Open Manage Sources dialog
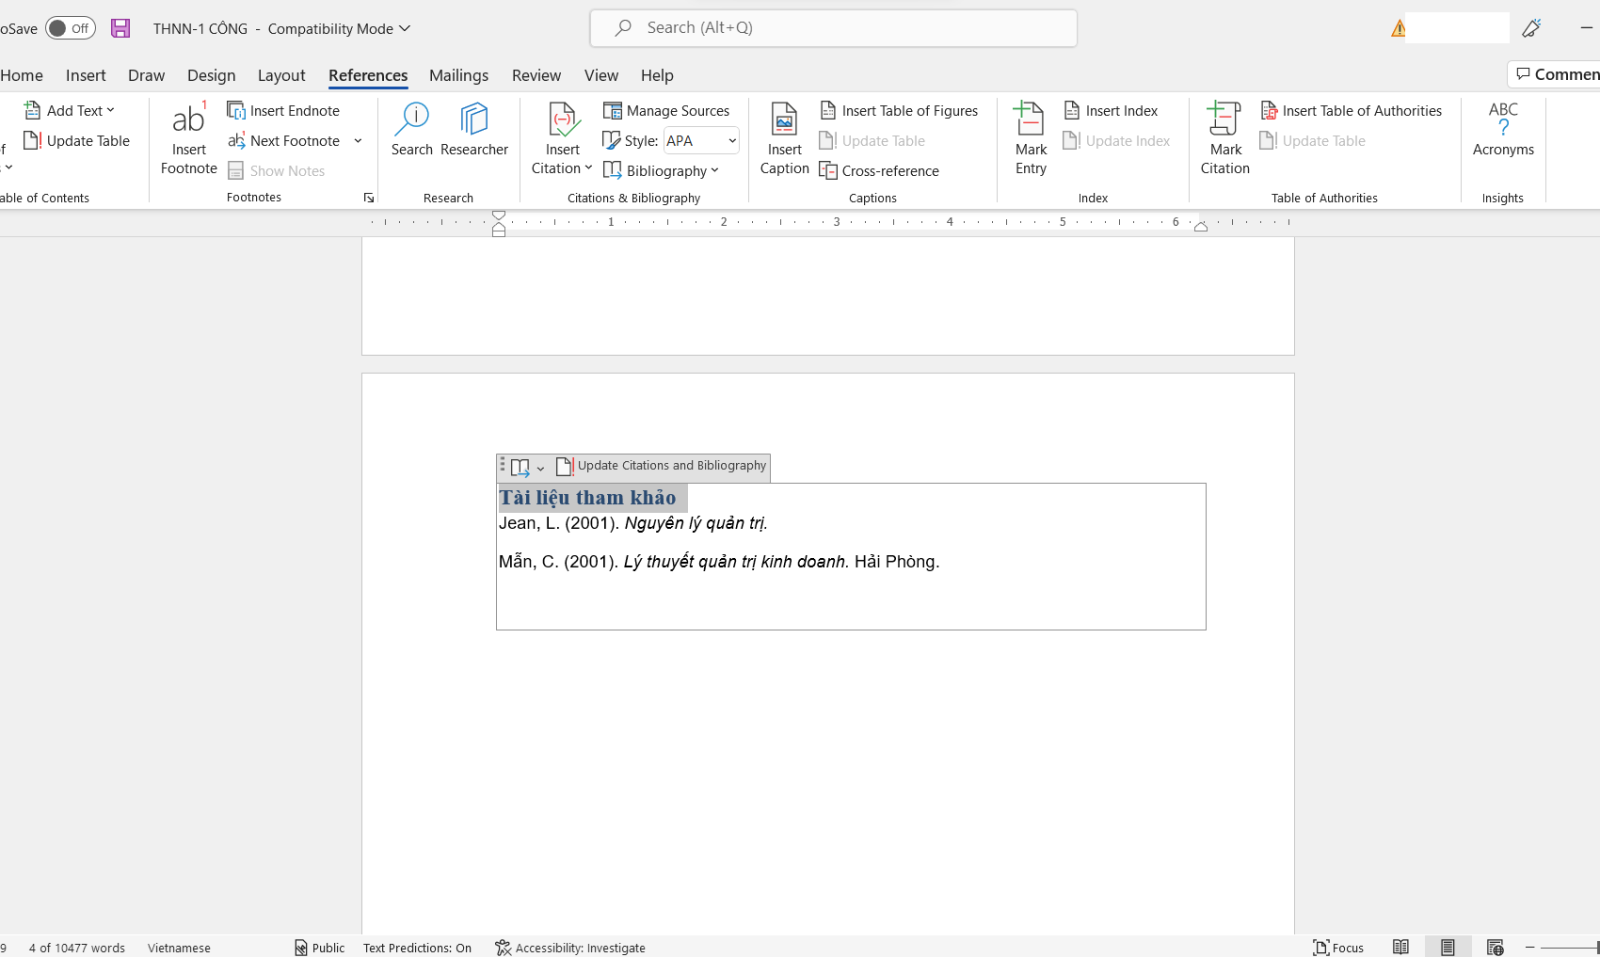Viewport: 1600px width, 957px height. pyautogui.click(x=666, y=110)
